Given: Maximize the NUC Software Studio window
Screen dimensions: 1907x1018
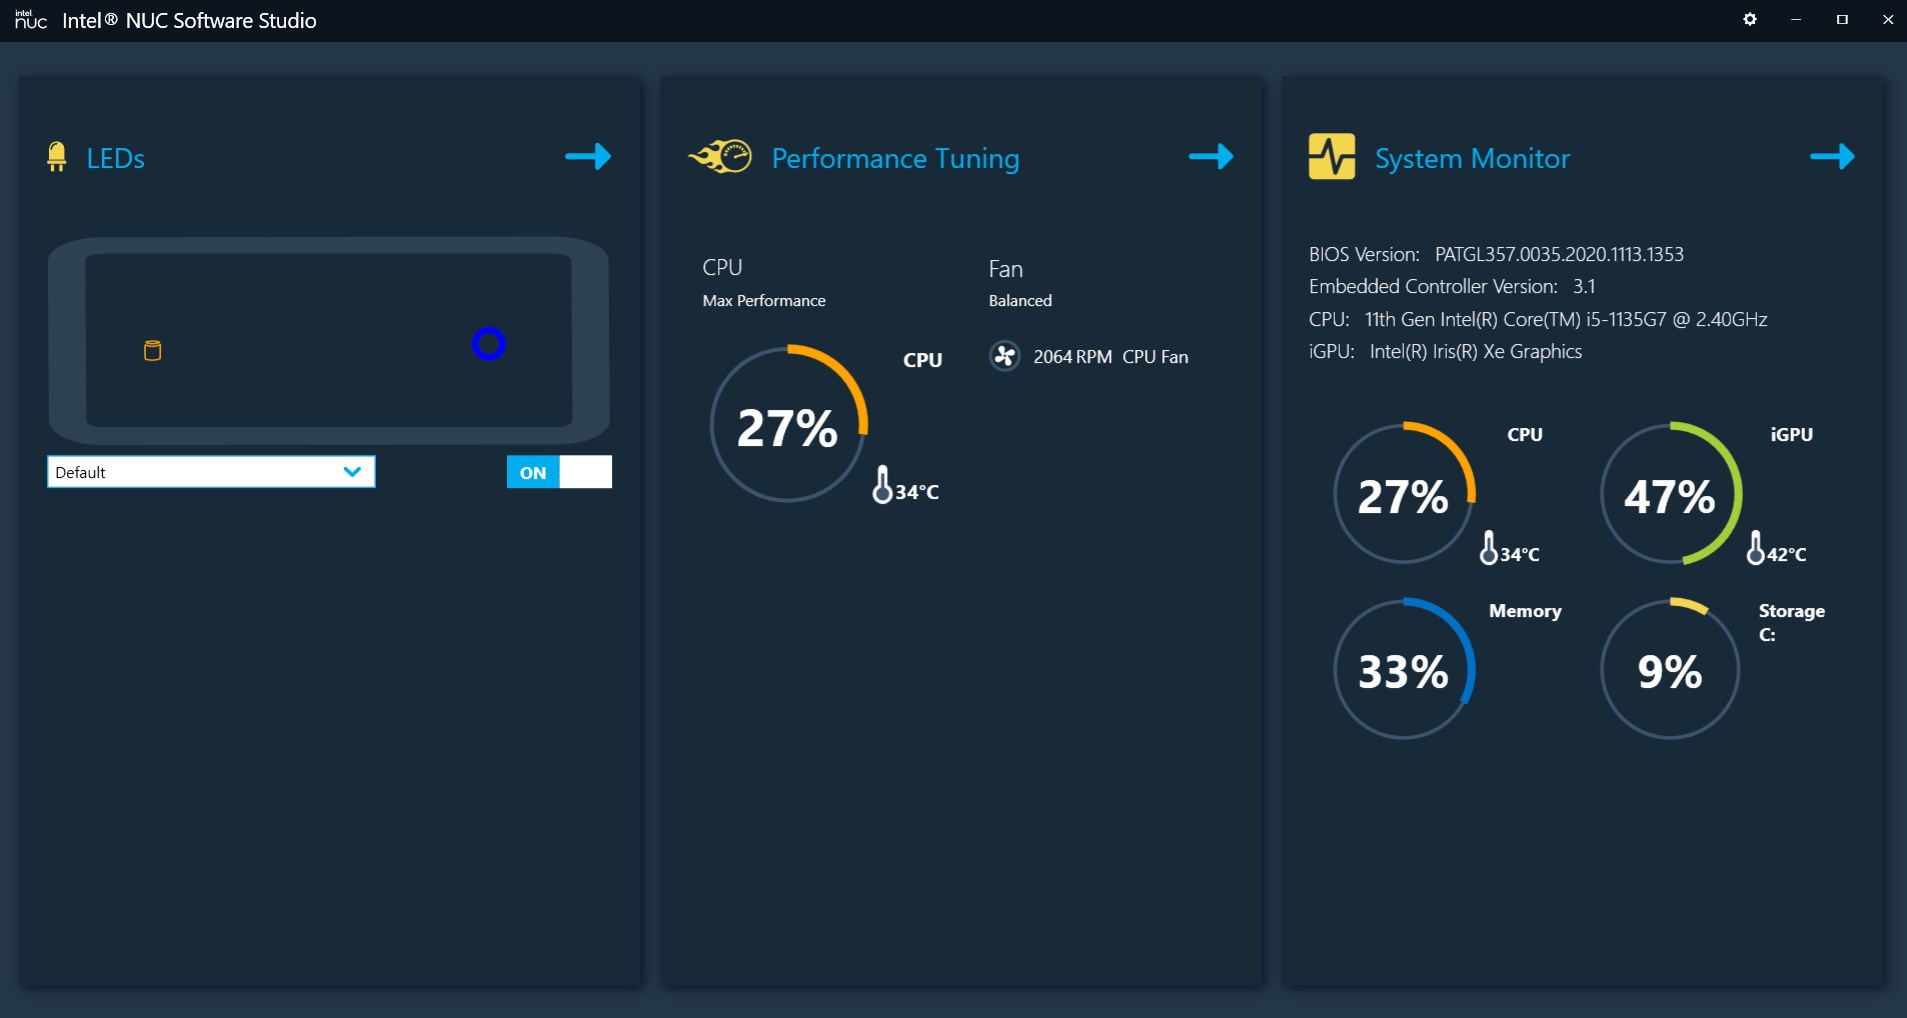Looking at the screenshot, I should tap(1842, 19).
